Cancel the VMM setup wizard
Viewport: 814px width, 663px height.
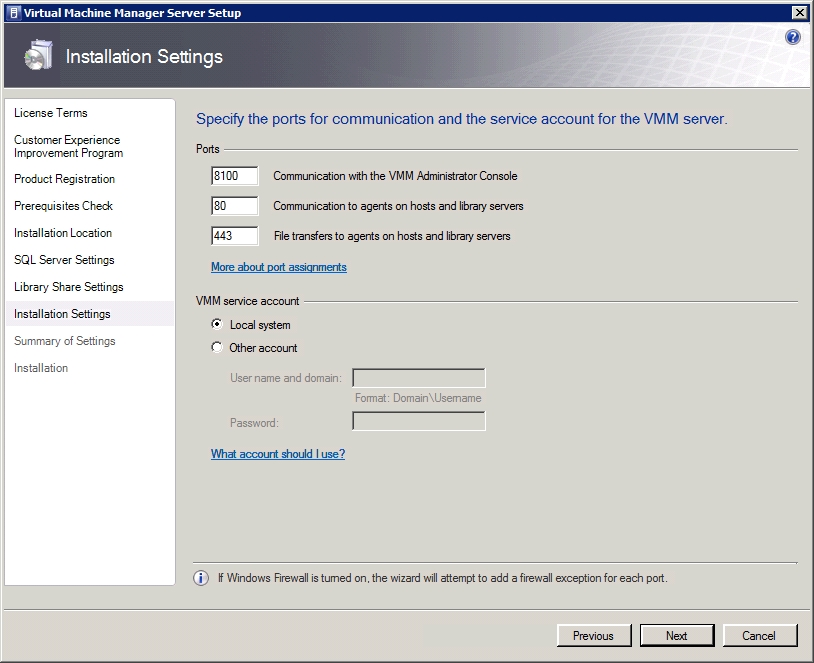(x=760, y=635)
